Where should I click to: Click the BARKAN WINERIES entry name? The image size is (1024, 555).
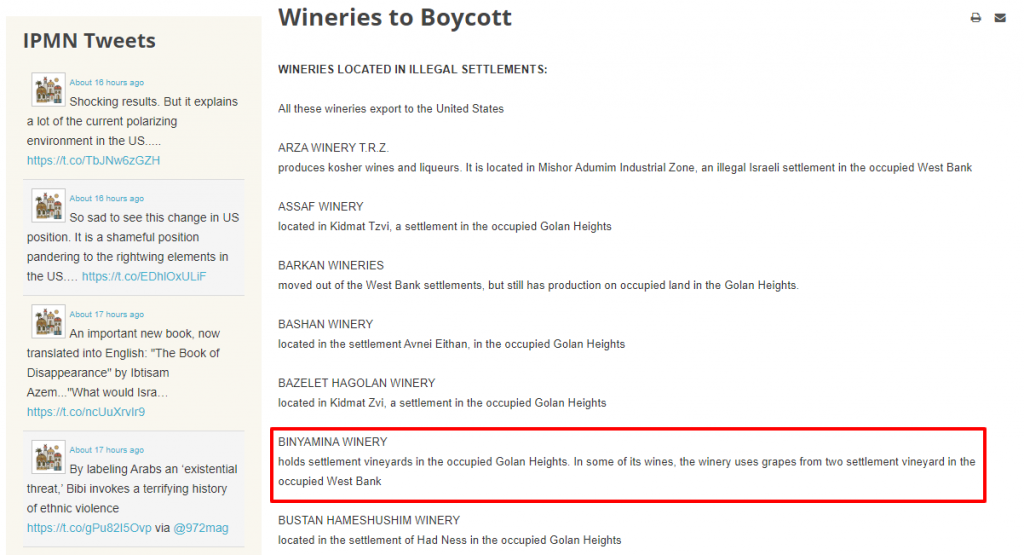click(330, 266)
